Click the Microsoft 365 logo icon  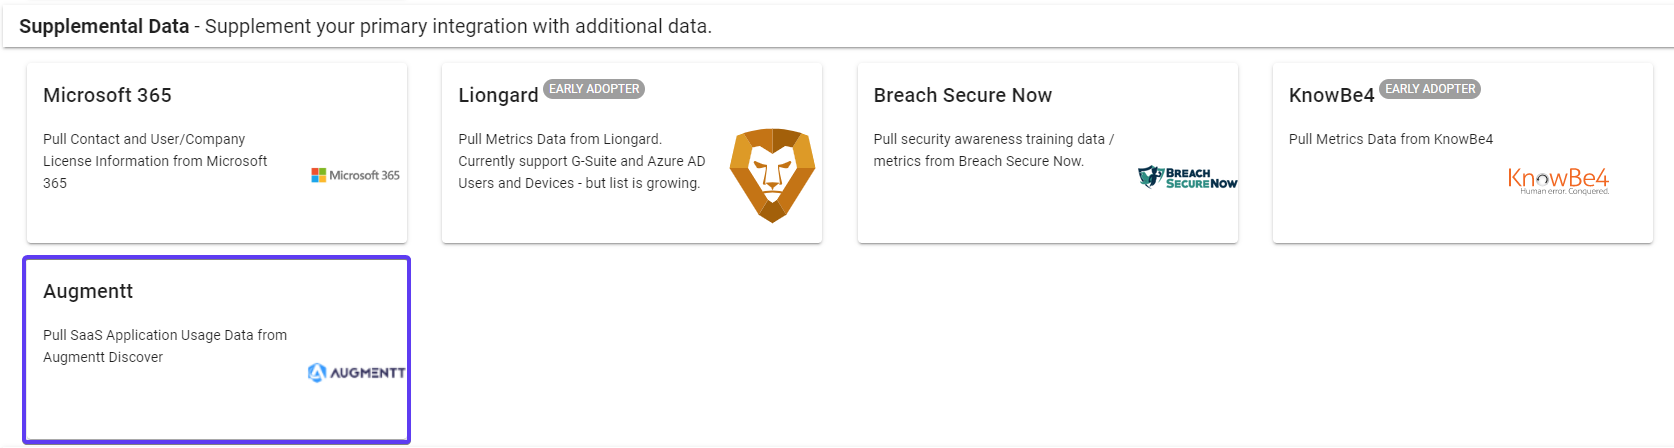pos(355,175)
